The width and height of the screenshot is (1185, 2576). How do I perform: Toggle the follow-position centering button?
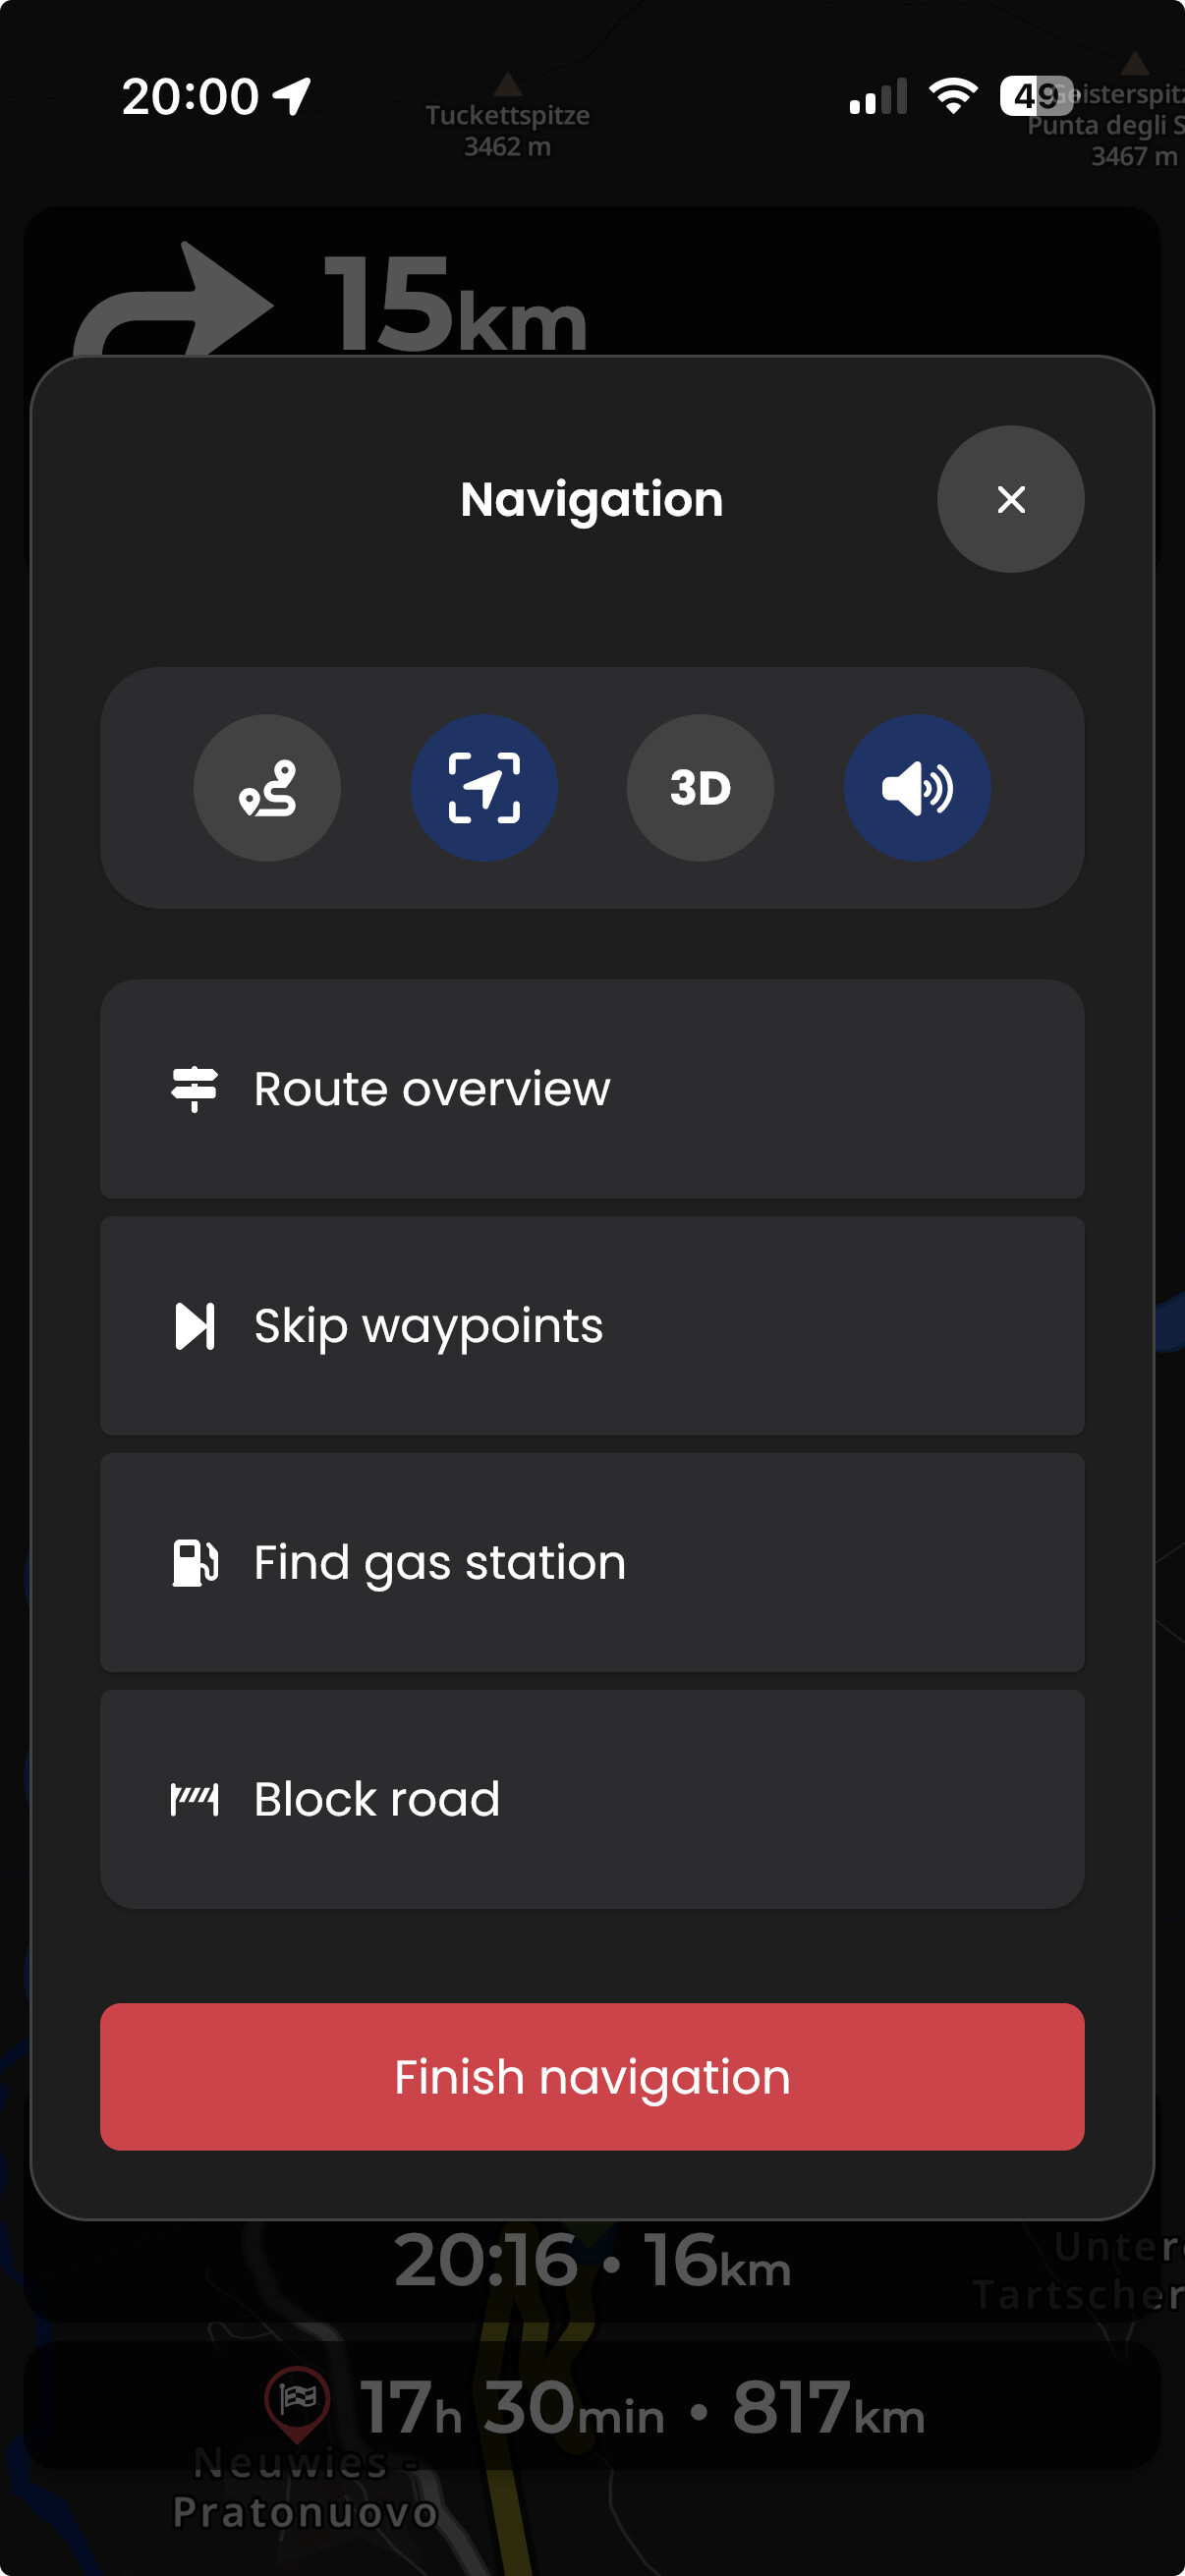[484, 788]
